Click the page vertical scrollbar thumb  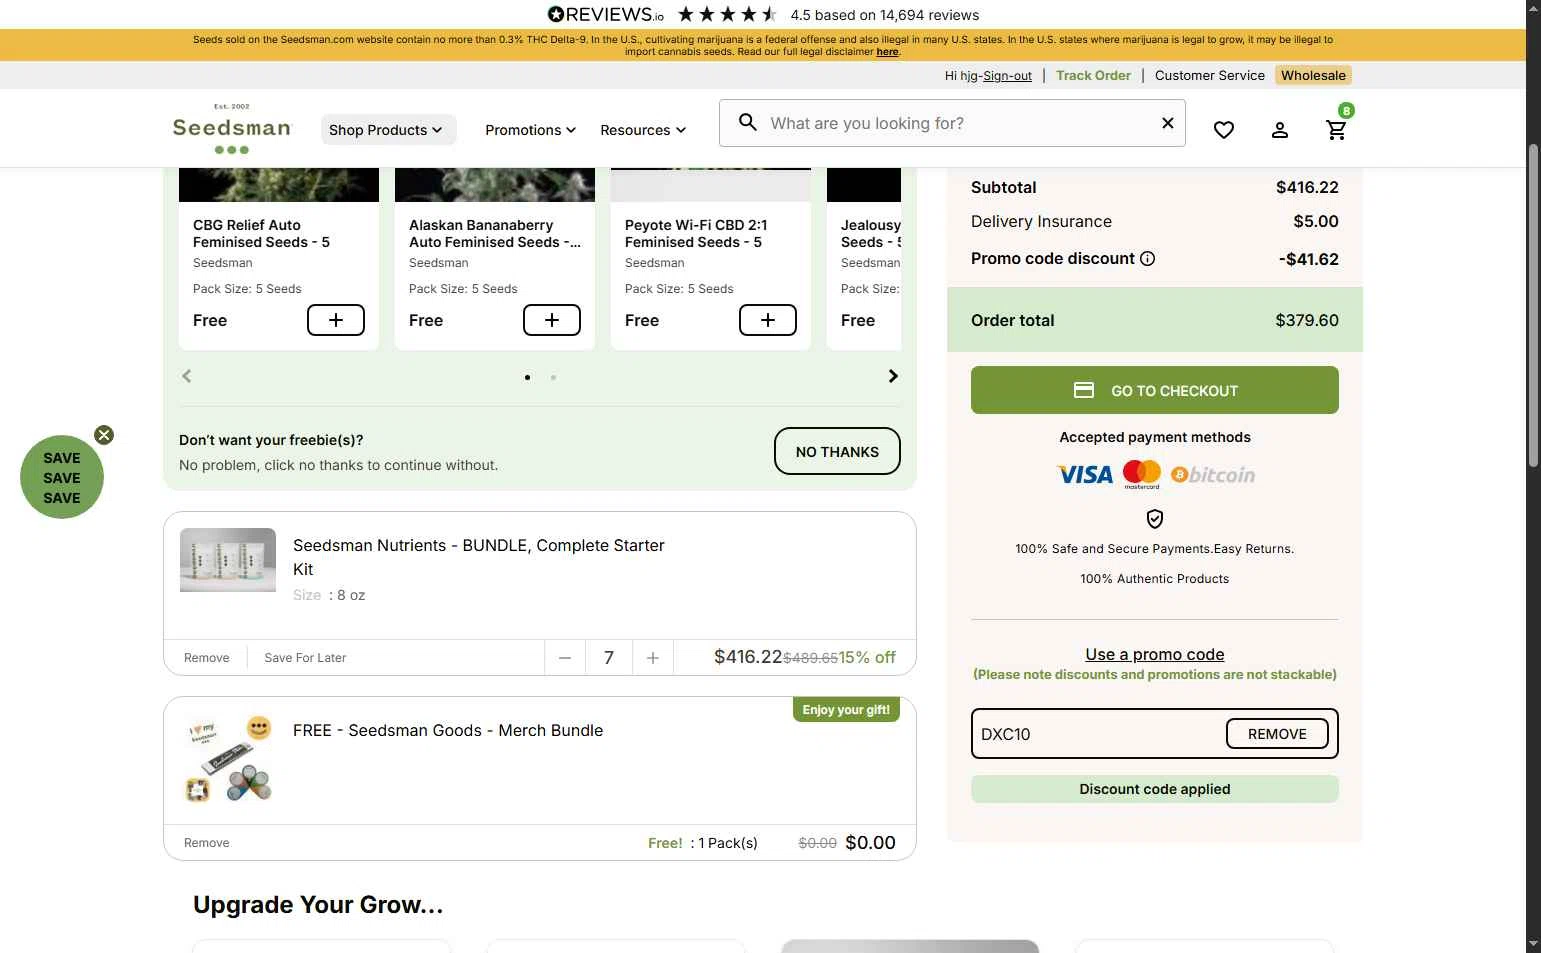point(1533,305)
